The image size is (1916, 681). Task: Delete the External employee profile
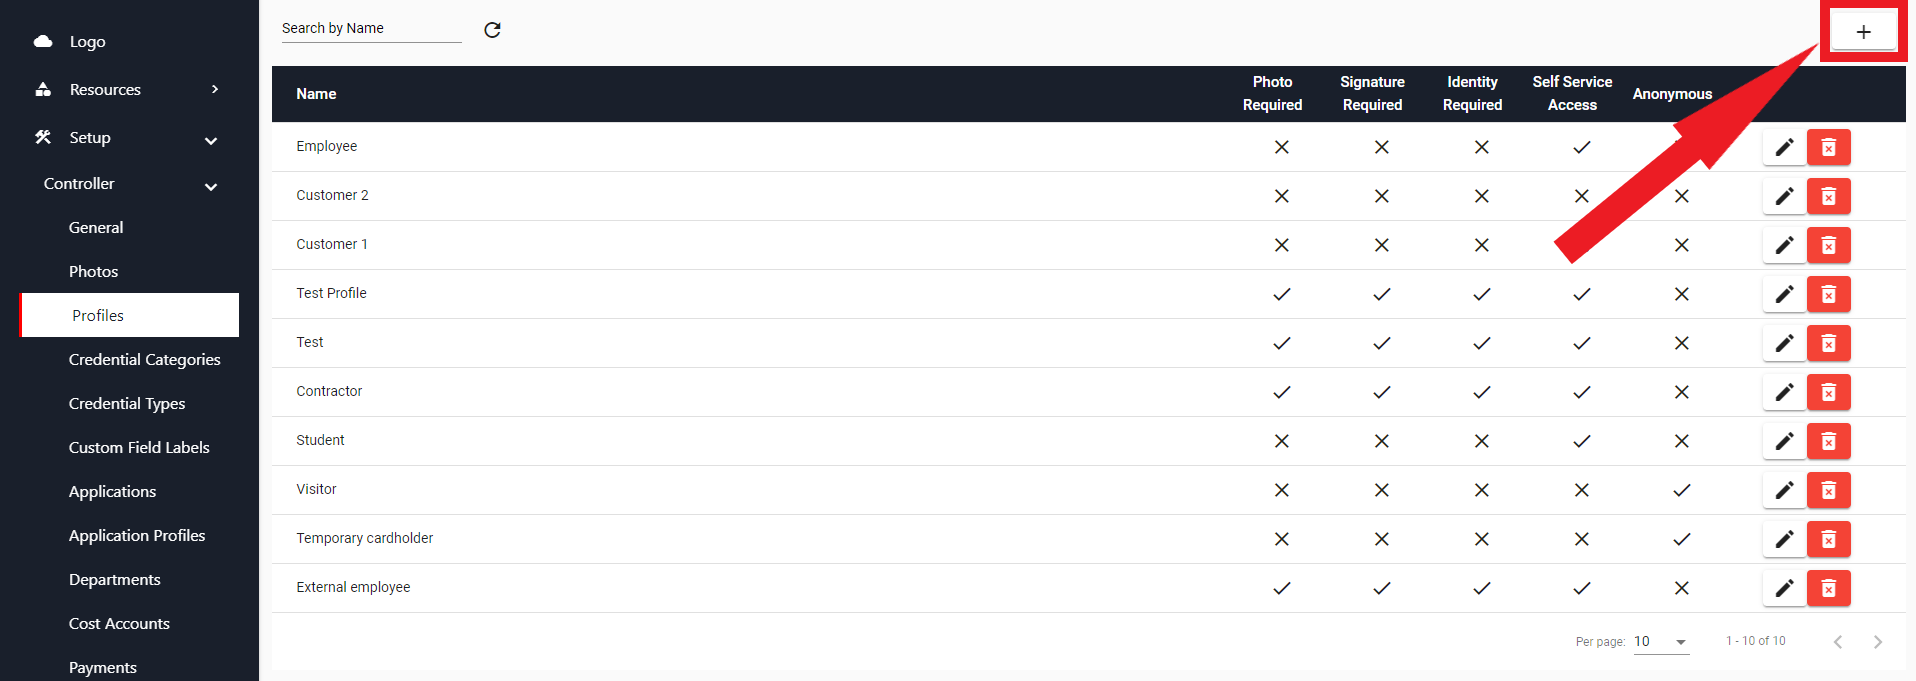1829,588
